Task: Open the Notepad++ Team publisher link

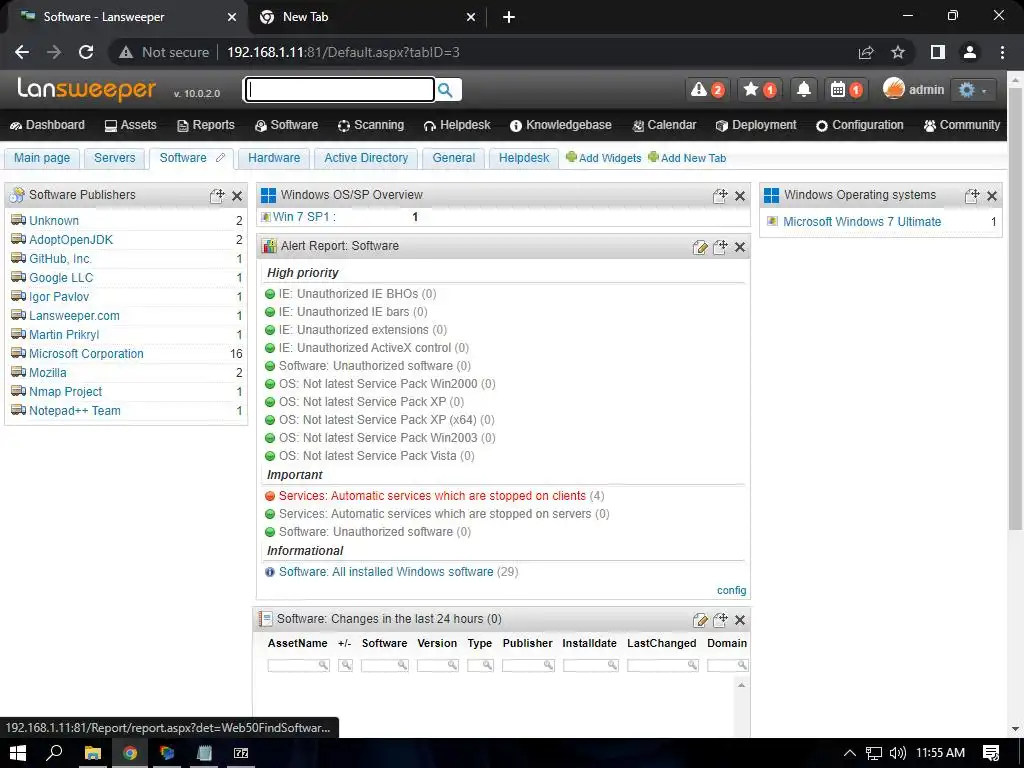Action: [74, 411]
